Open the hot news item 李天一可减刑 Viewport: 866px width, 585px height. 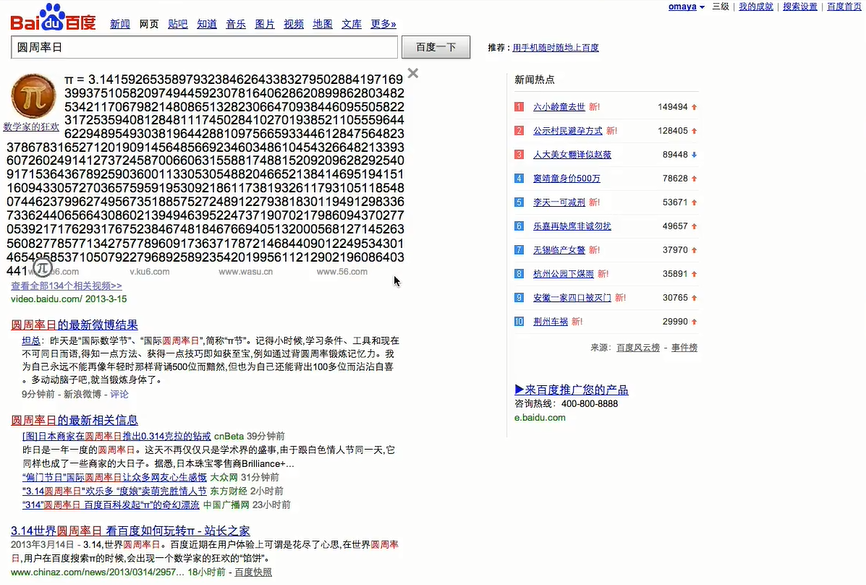point(559,202)
